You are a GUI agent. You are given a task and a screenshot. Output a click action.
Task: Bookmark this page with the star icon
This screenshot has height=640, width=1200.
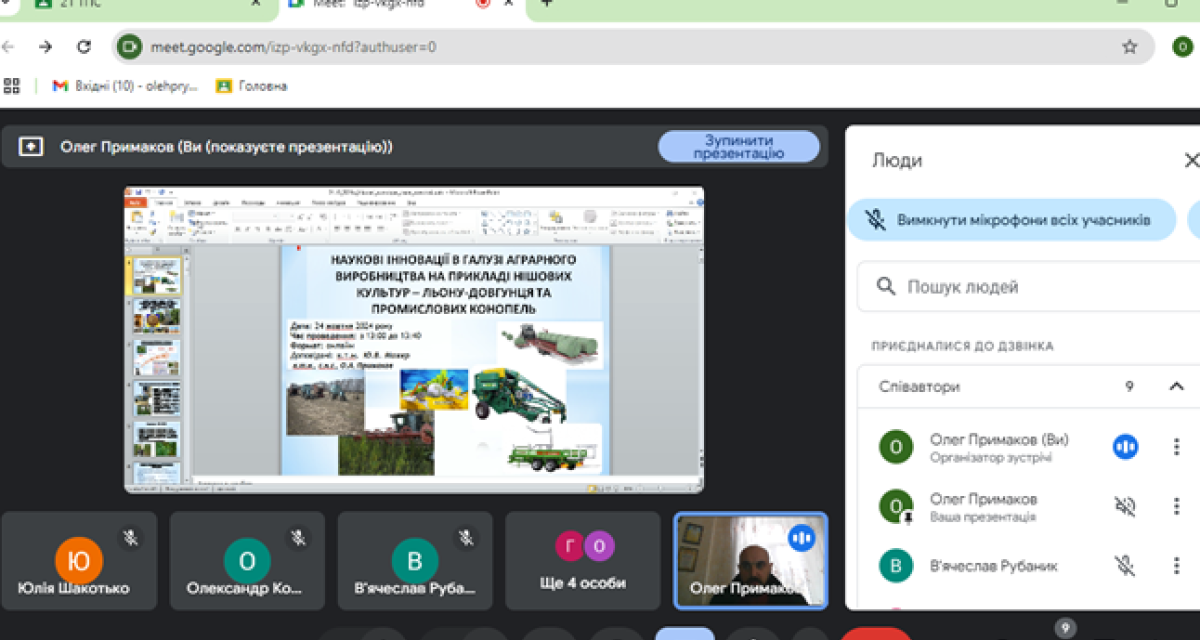click(1130, 47)
